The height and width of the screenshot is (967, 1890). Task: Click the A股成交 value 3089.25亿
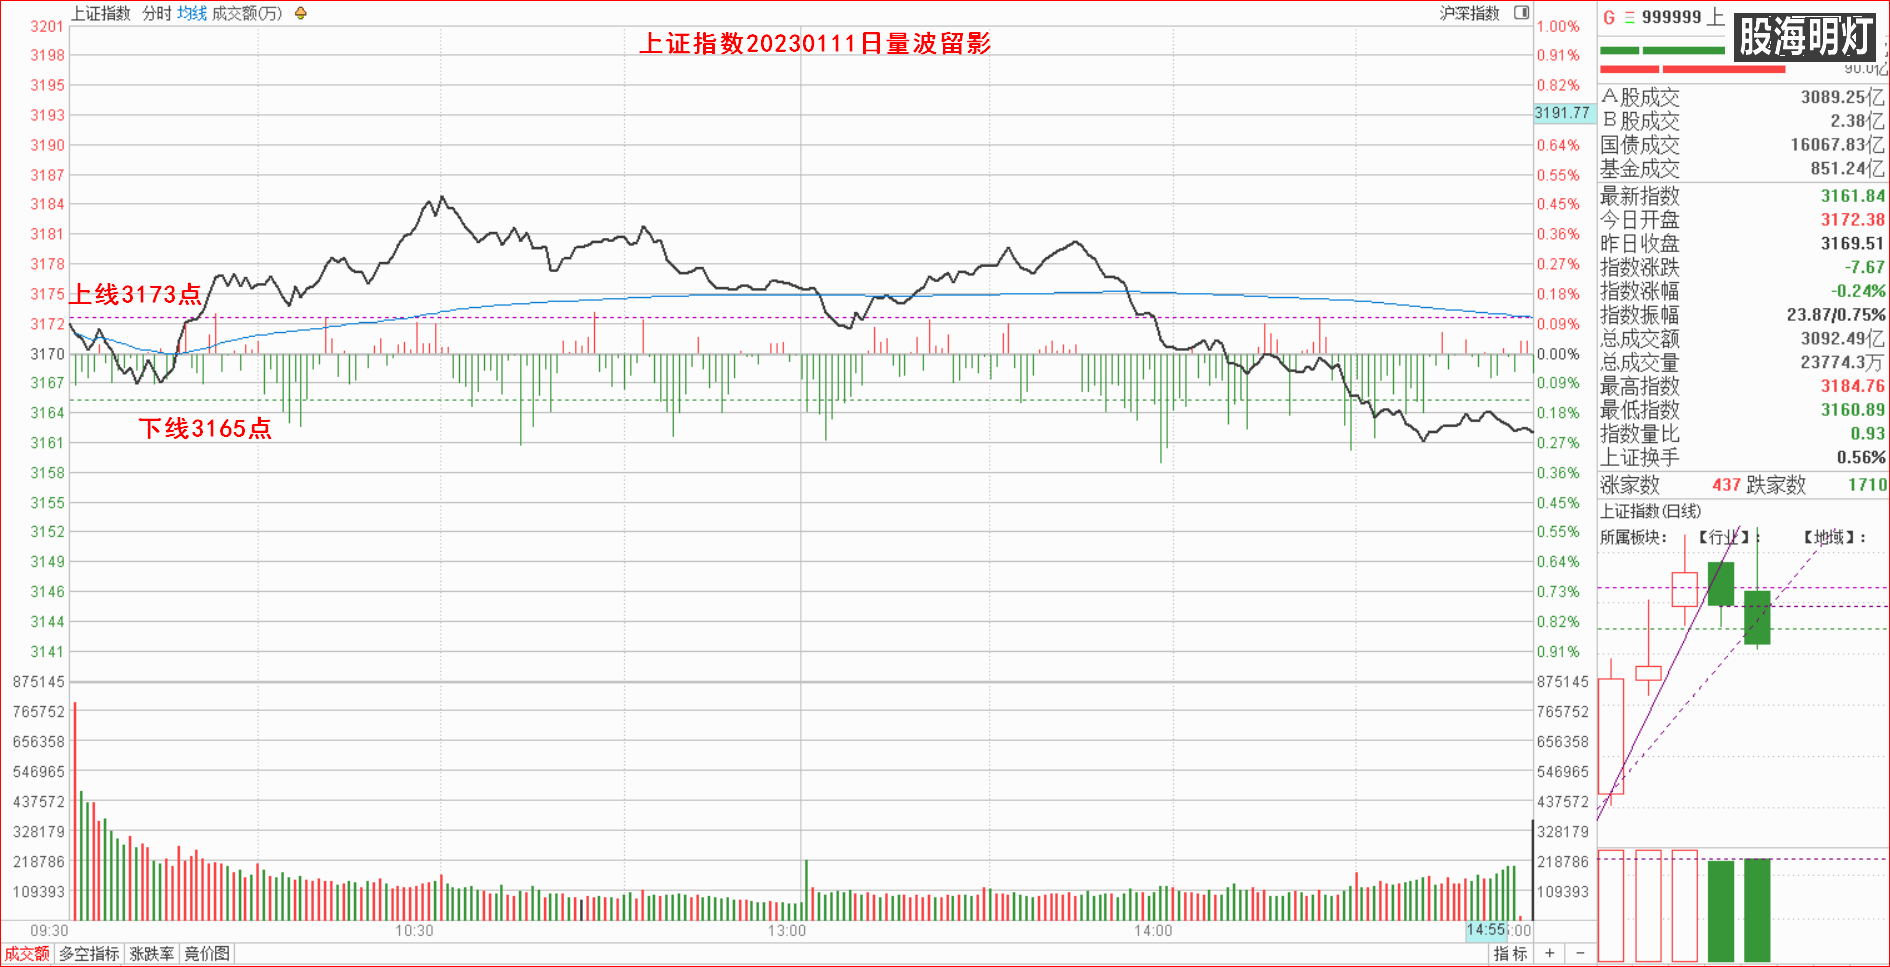pyautogui.click(x=1842, y=97)
